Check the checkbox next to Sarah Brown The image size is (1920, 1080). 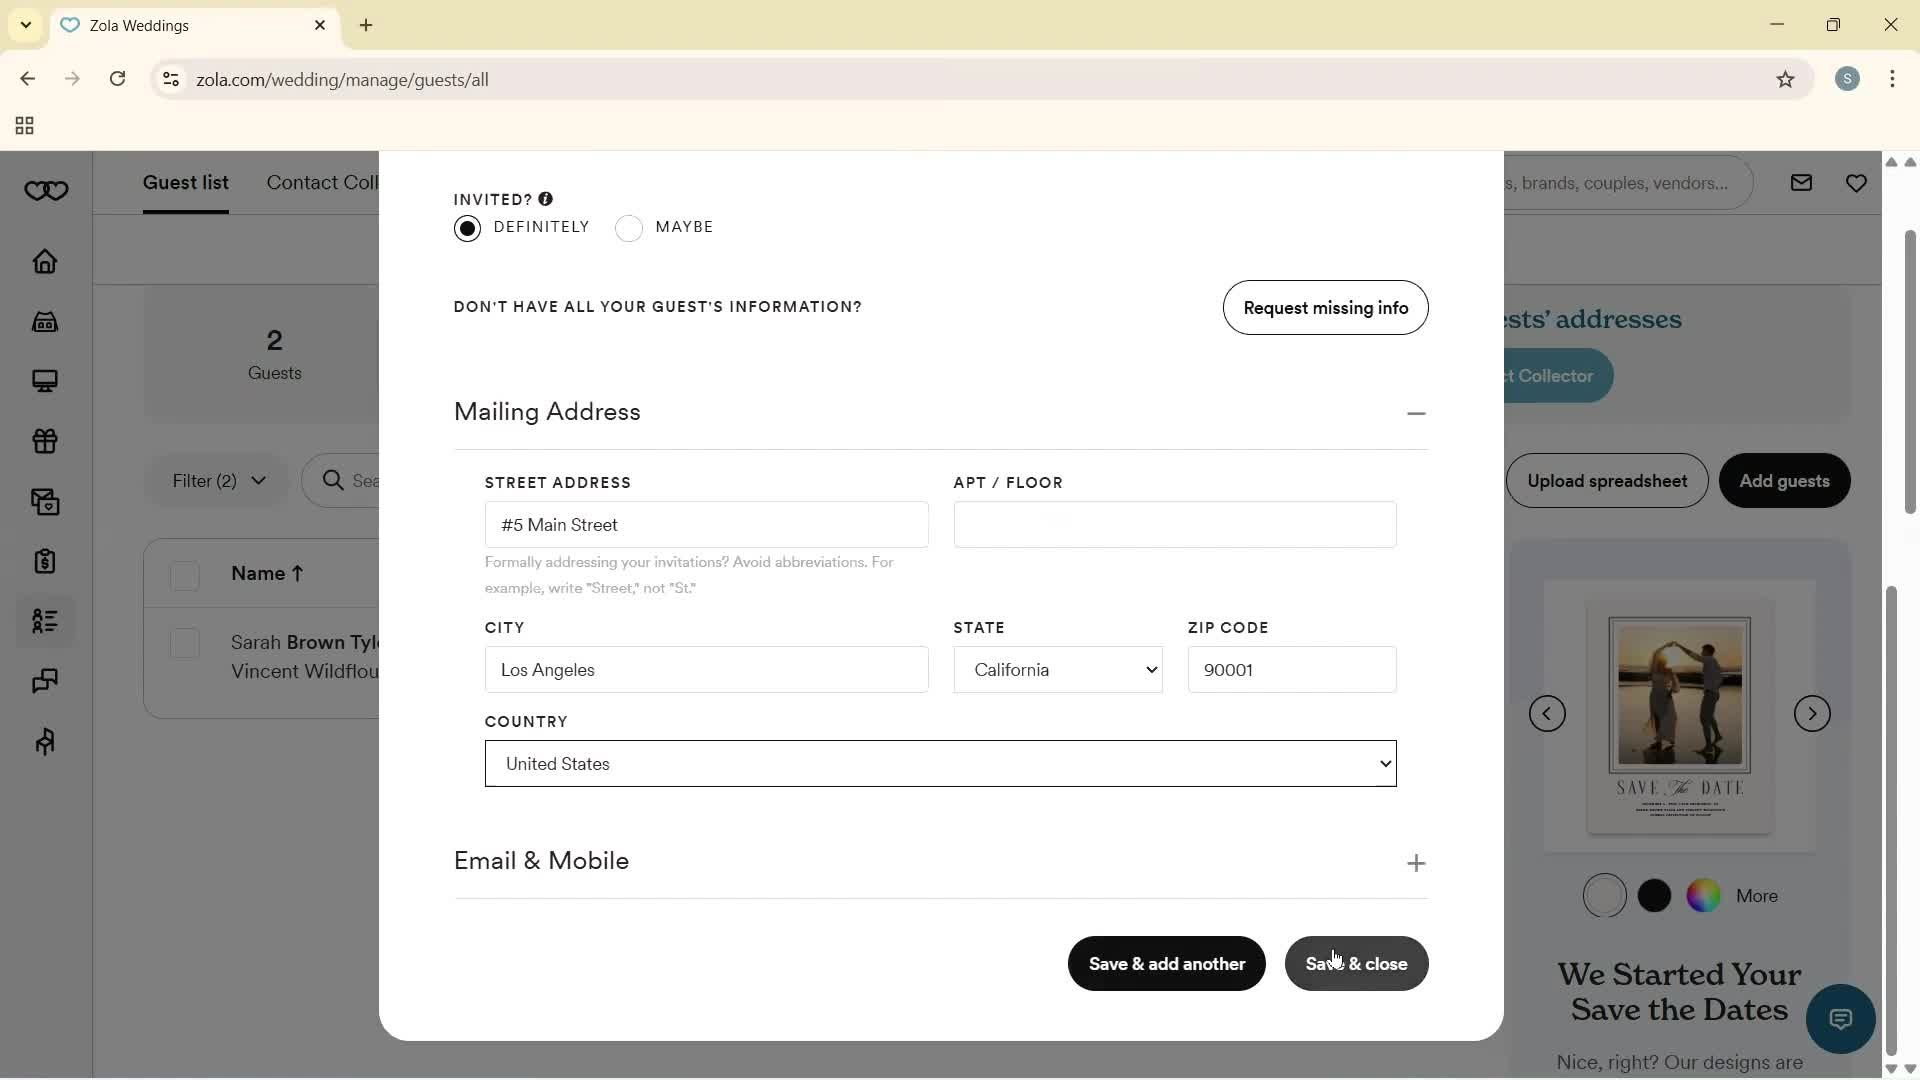[x=185, y=643]
